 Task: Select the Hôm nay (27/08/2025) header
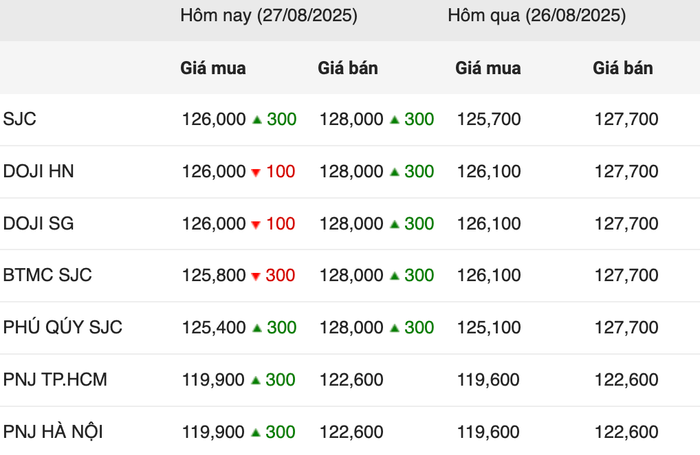(x=269, y=16)
